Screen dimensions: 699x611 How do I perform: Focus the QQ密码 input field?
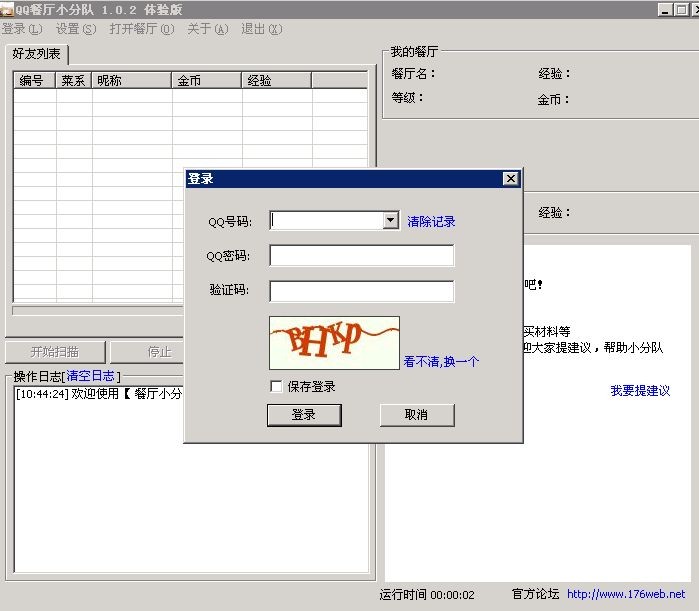point(362,255)
